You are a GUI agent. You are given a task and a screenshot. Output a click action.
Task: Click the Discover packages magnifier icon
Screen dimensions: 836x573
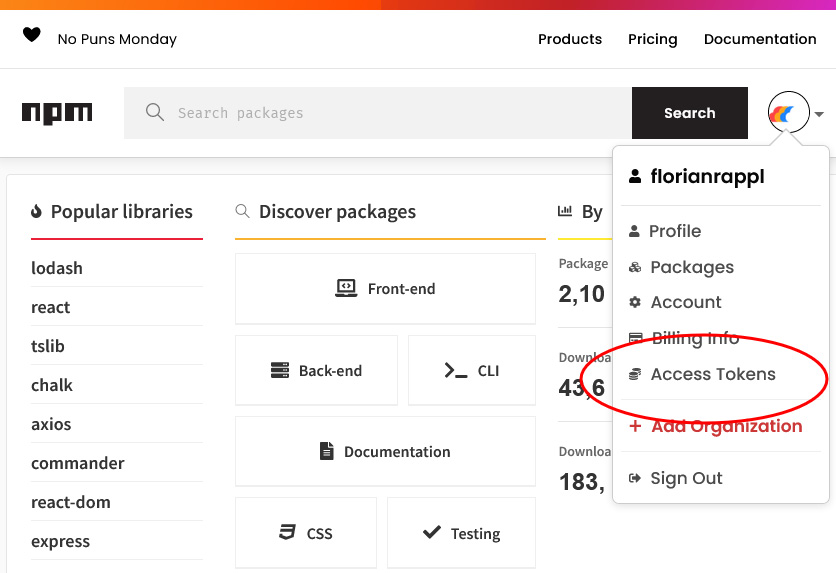click(x=243, y=211)
